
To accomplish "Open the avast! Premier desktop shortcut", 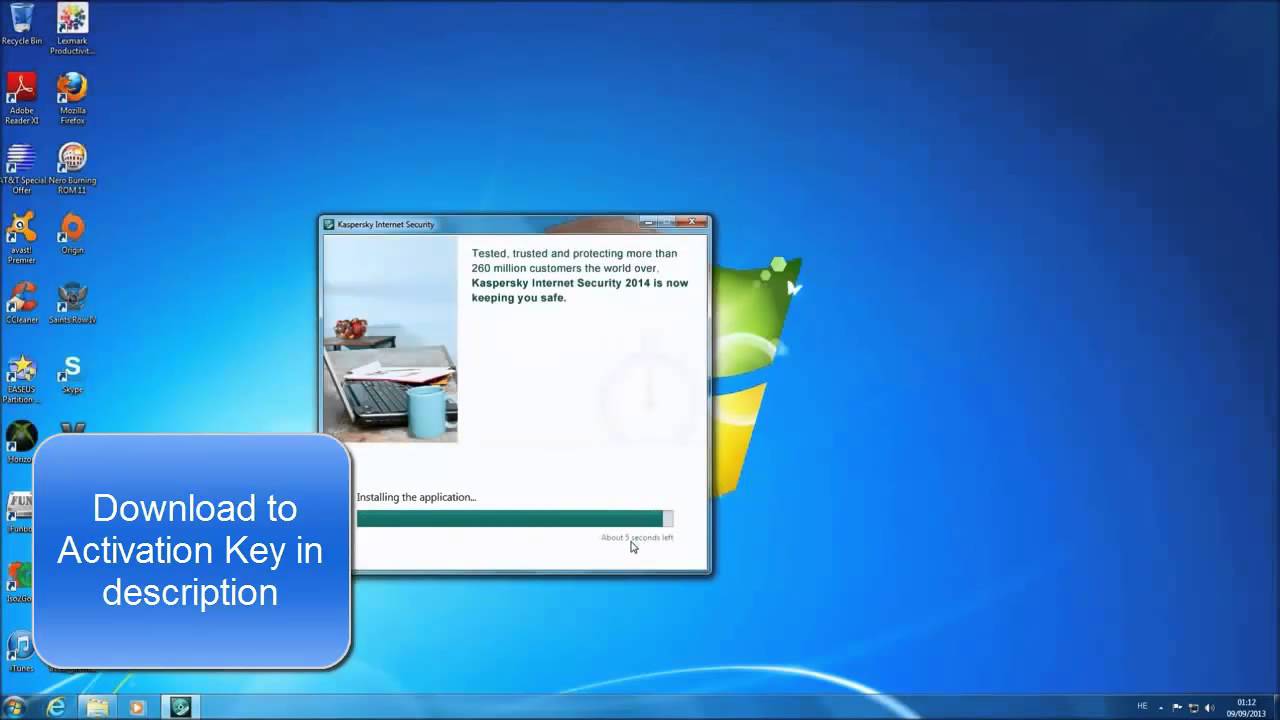I will point(21,238).
